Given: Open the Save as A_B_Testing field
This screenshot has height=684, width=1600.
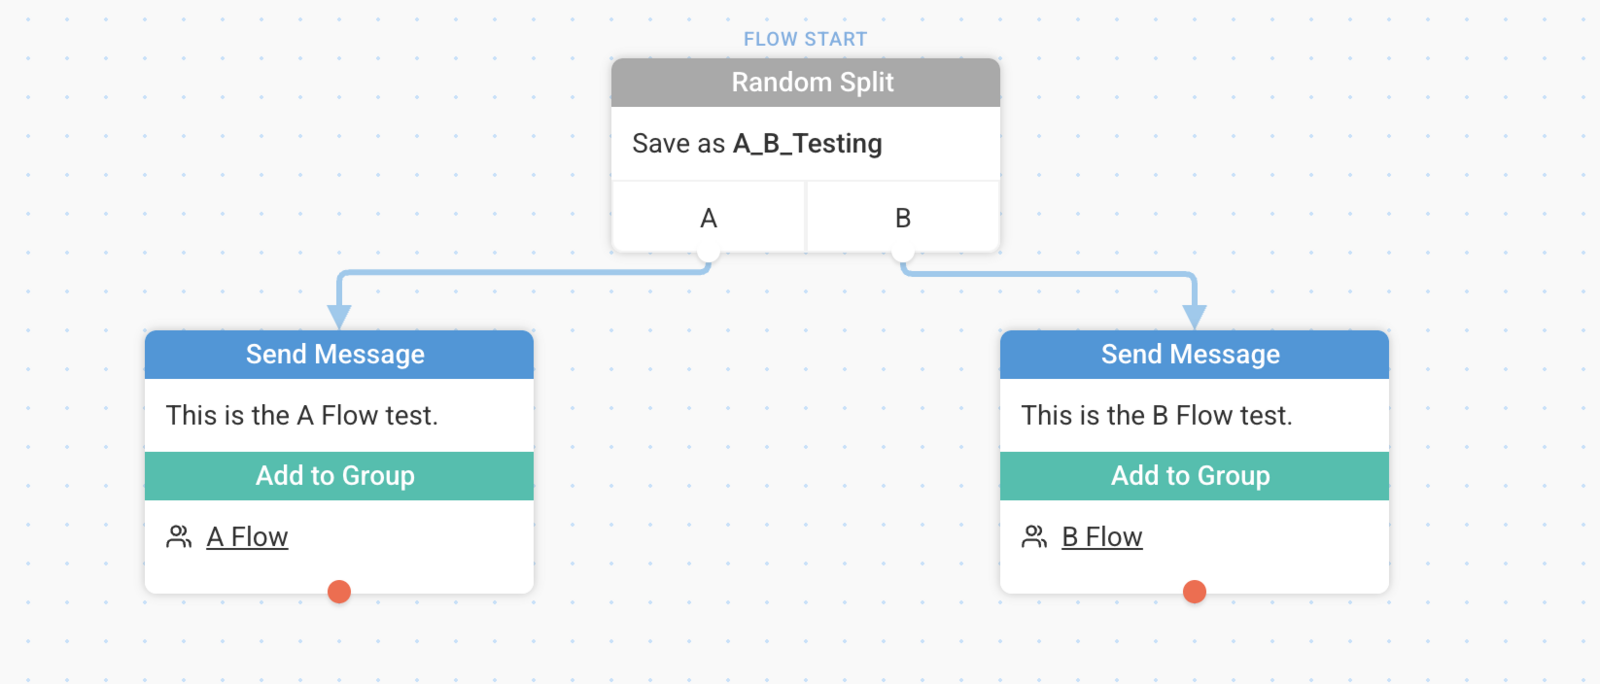Looking at the screenshot, I should click(805, 144).
